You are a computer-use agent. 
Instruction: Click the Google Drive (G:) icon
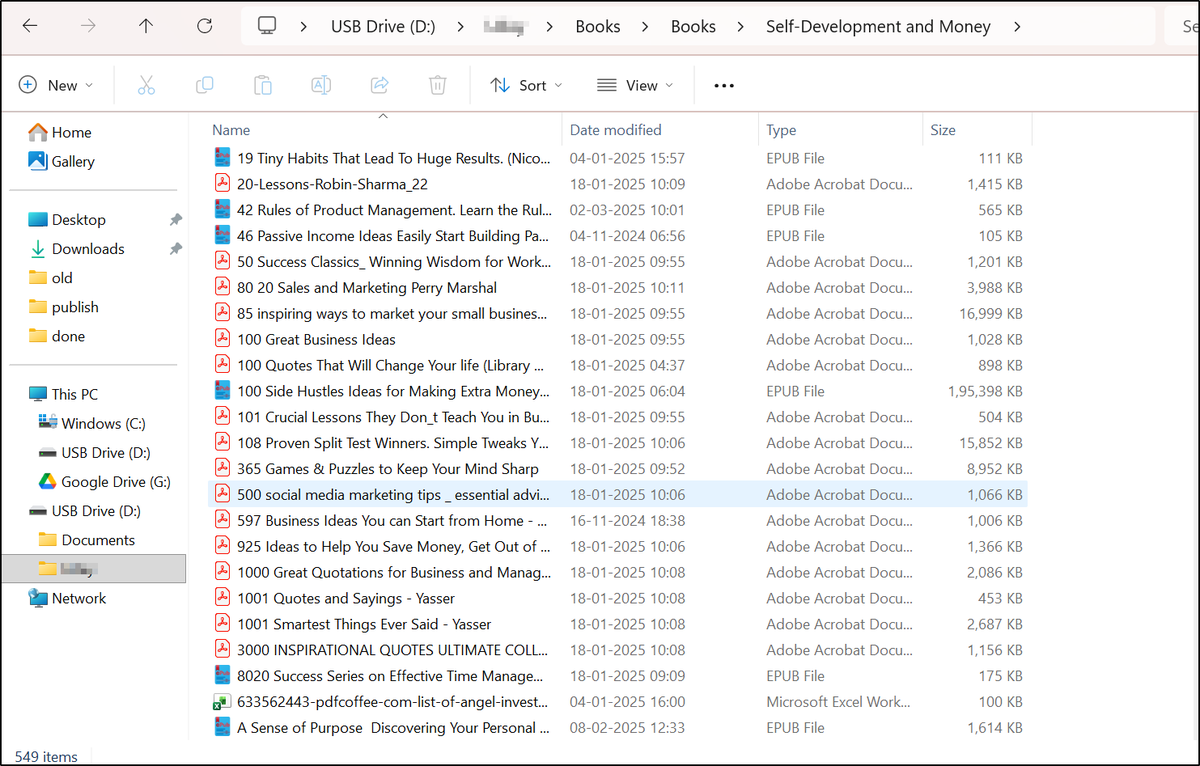tap(47, 482)
